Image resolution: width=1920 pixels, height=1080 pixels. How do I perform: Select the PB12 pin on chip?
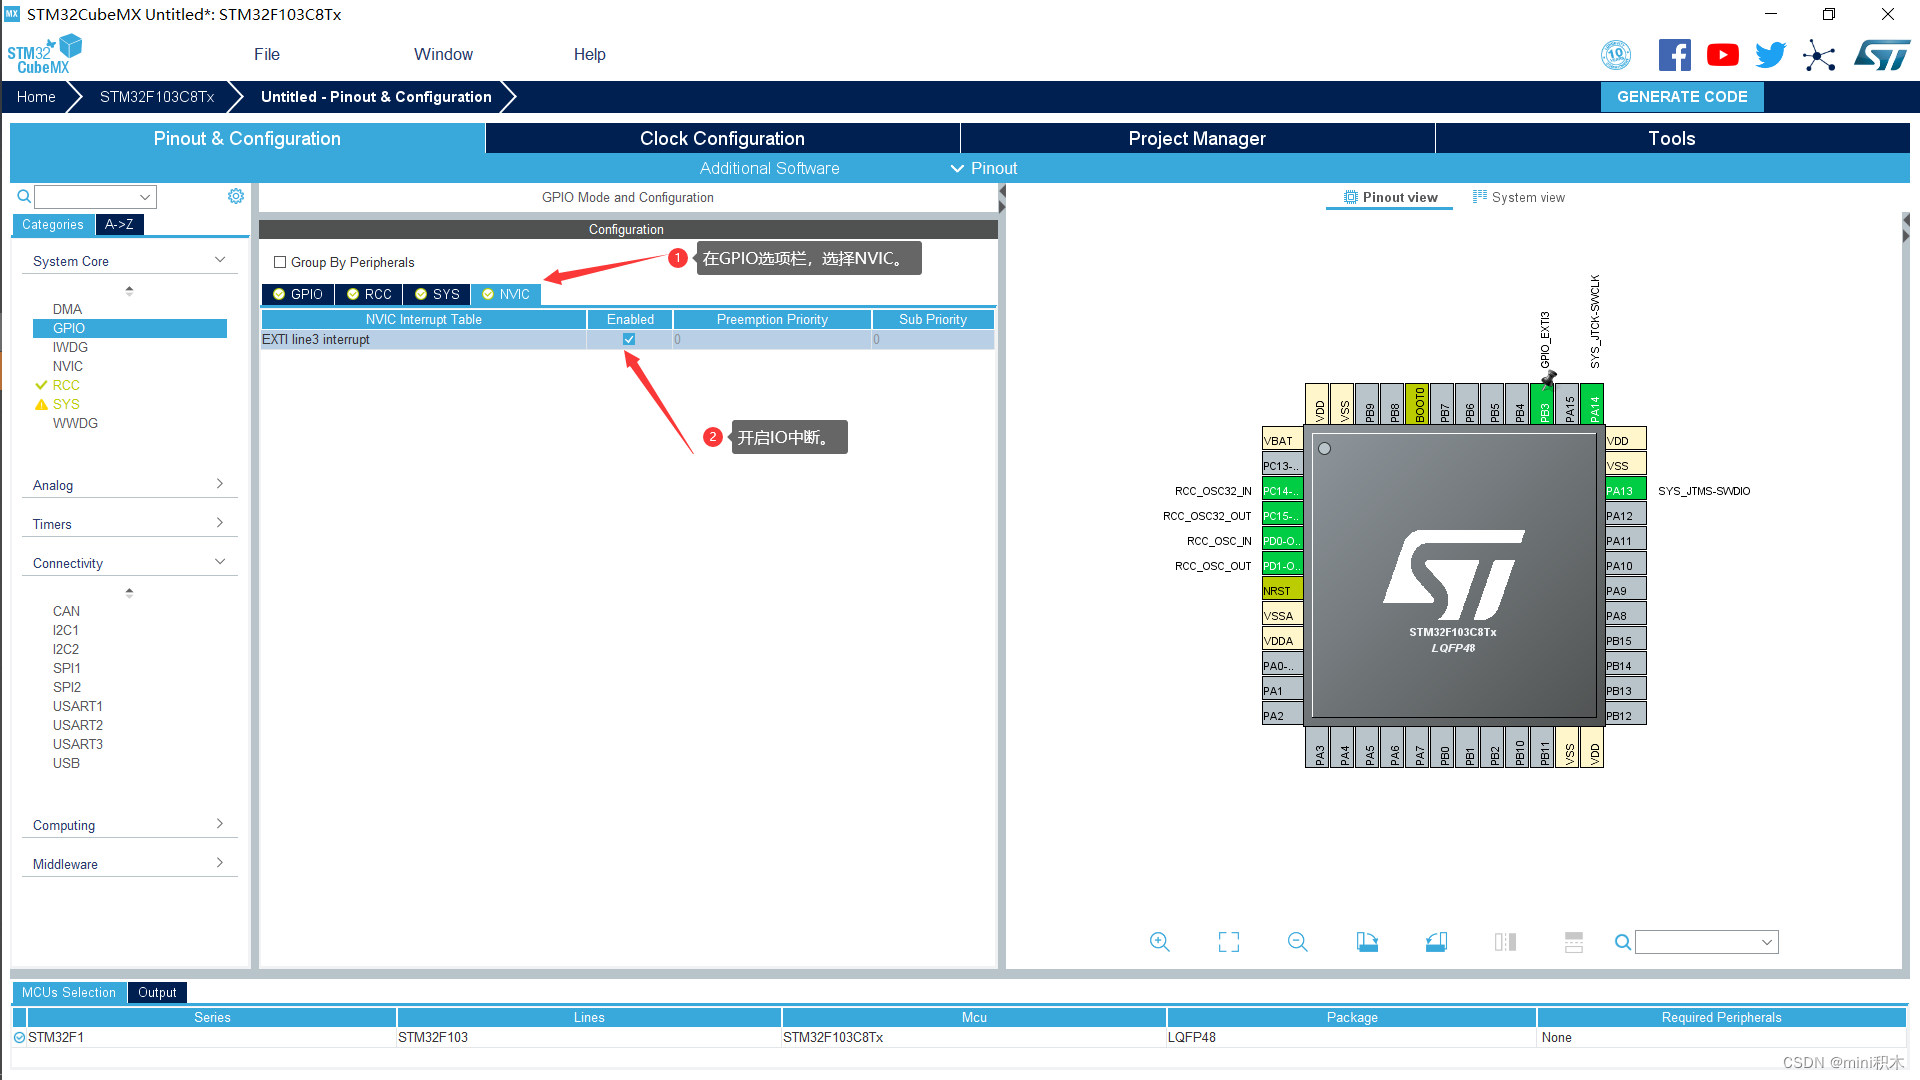[x=1625, y=715]
